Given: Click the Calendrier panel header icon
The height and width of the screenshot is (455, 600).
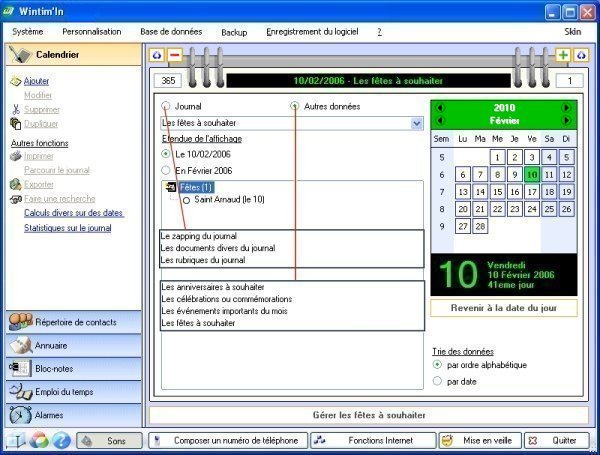Looking at the screenshot, I should 19,54.
